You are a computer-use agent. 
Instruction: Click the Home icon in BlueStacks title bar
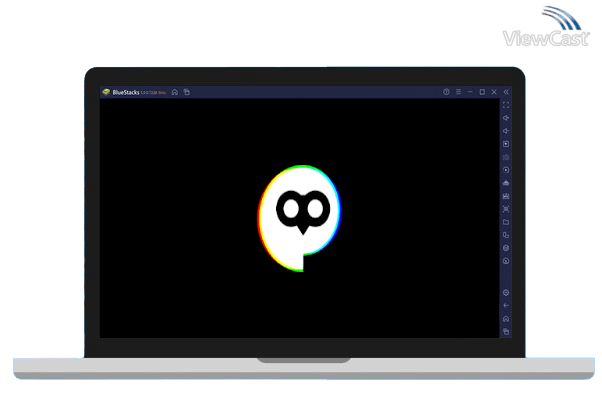coord(175,92)
